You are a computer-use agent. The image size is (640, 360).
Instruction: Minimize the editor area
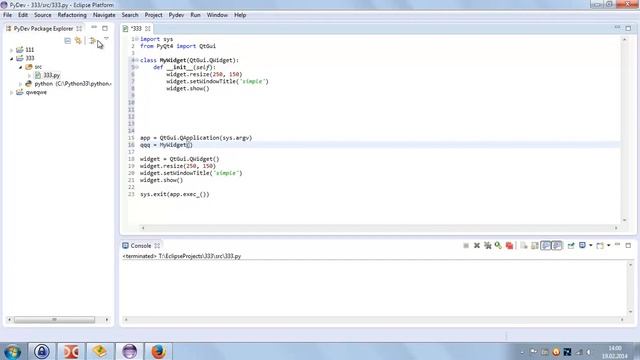tap(617, 28)
